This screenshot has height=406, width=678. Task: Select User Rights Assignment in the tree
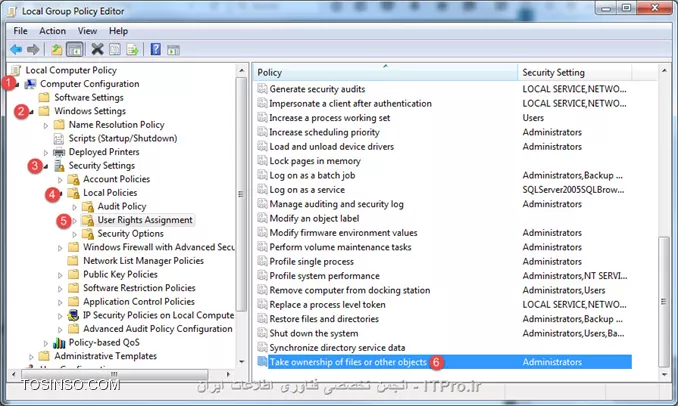145,220
